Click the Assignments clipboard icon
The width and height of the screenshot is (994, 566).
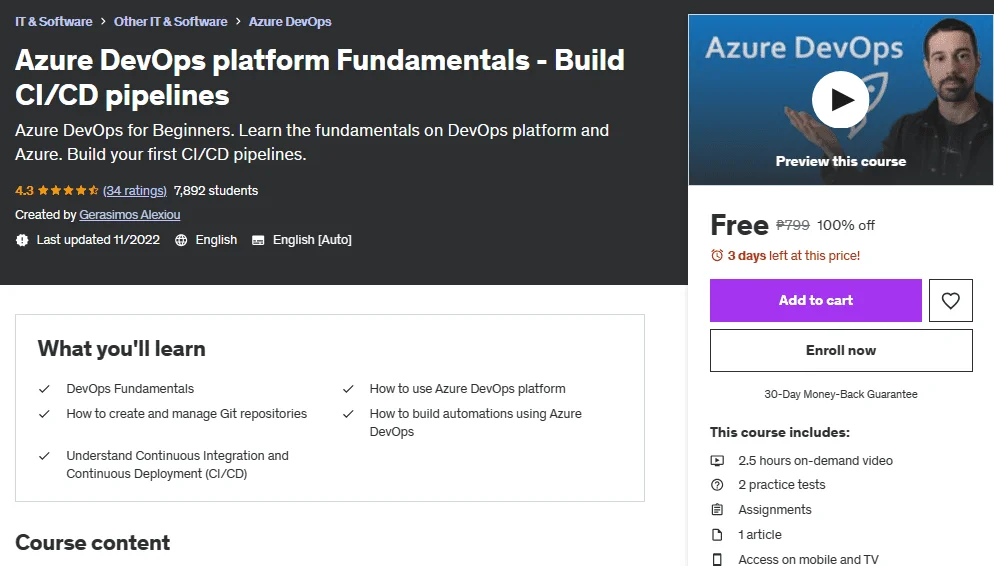pyautogui.click(x=717, y=510)
